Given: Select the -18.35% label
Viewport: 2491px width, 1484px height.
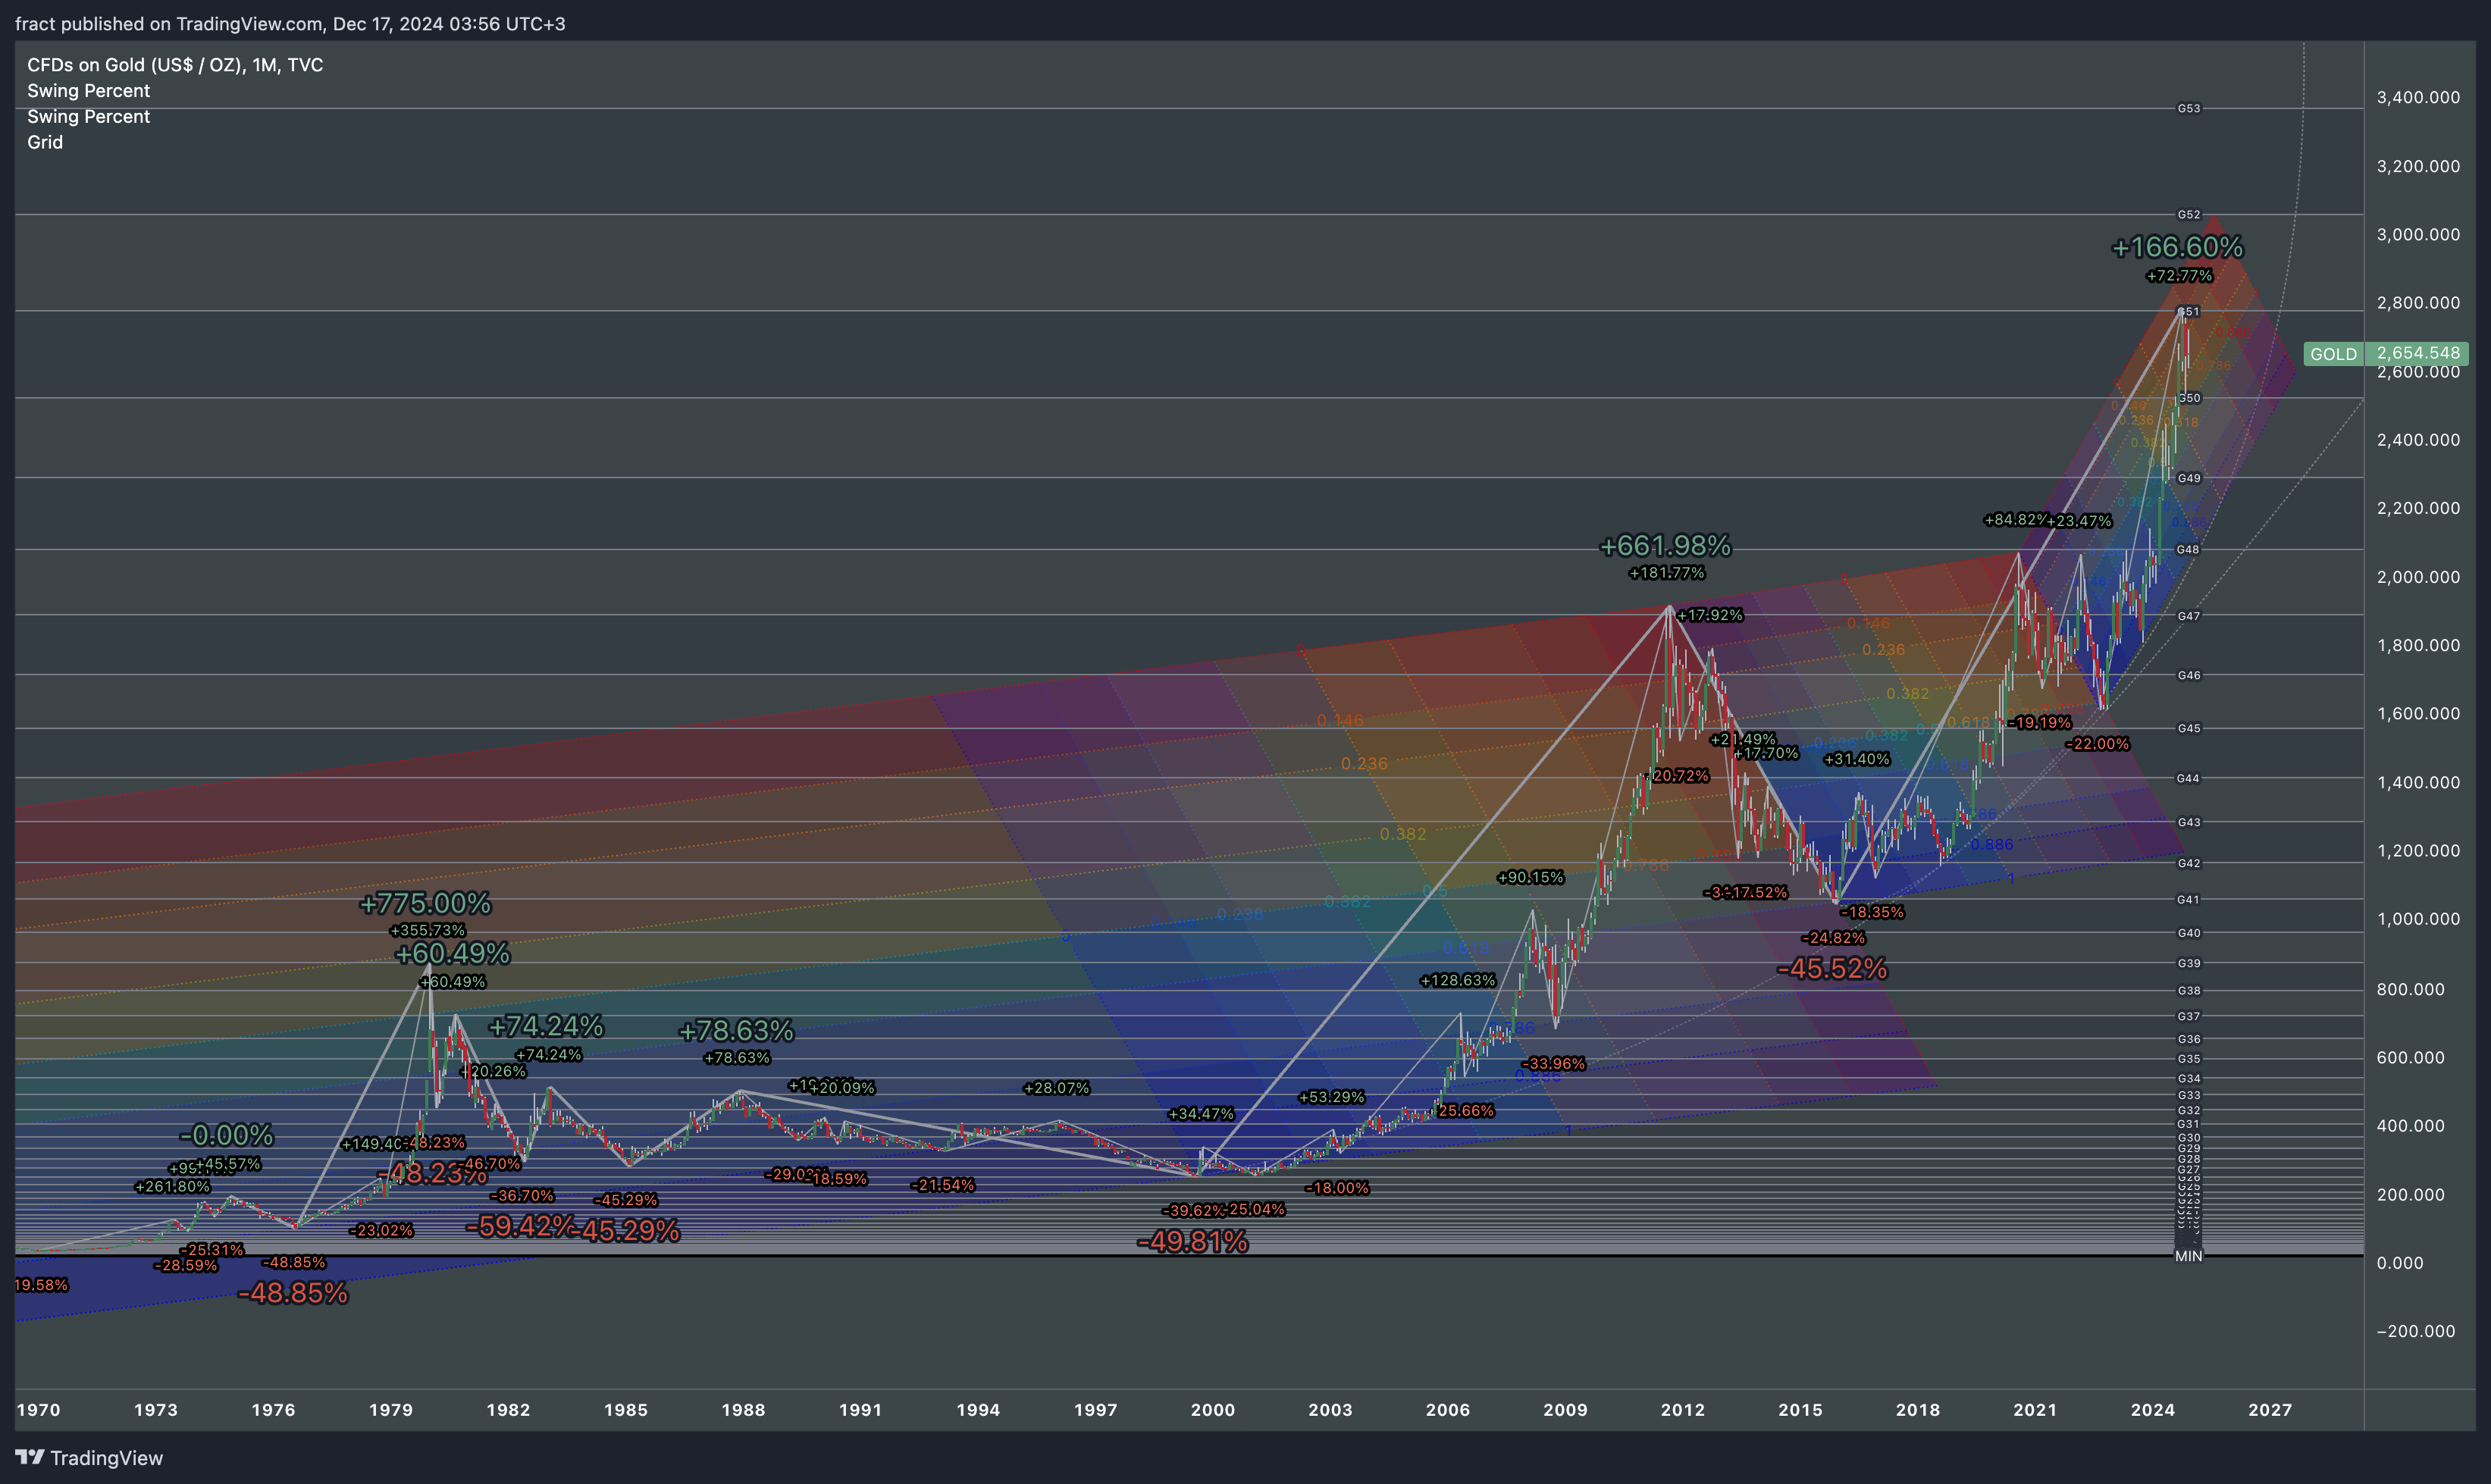Looking at the screenshot, I should 1872,911.
